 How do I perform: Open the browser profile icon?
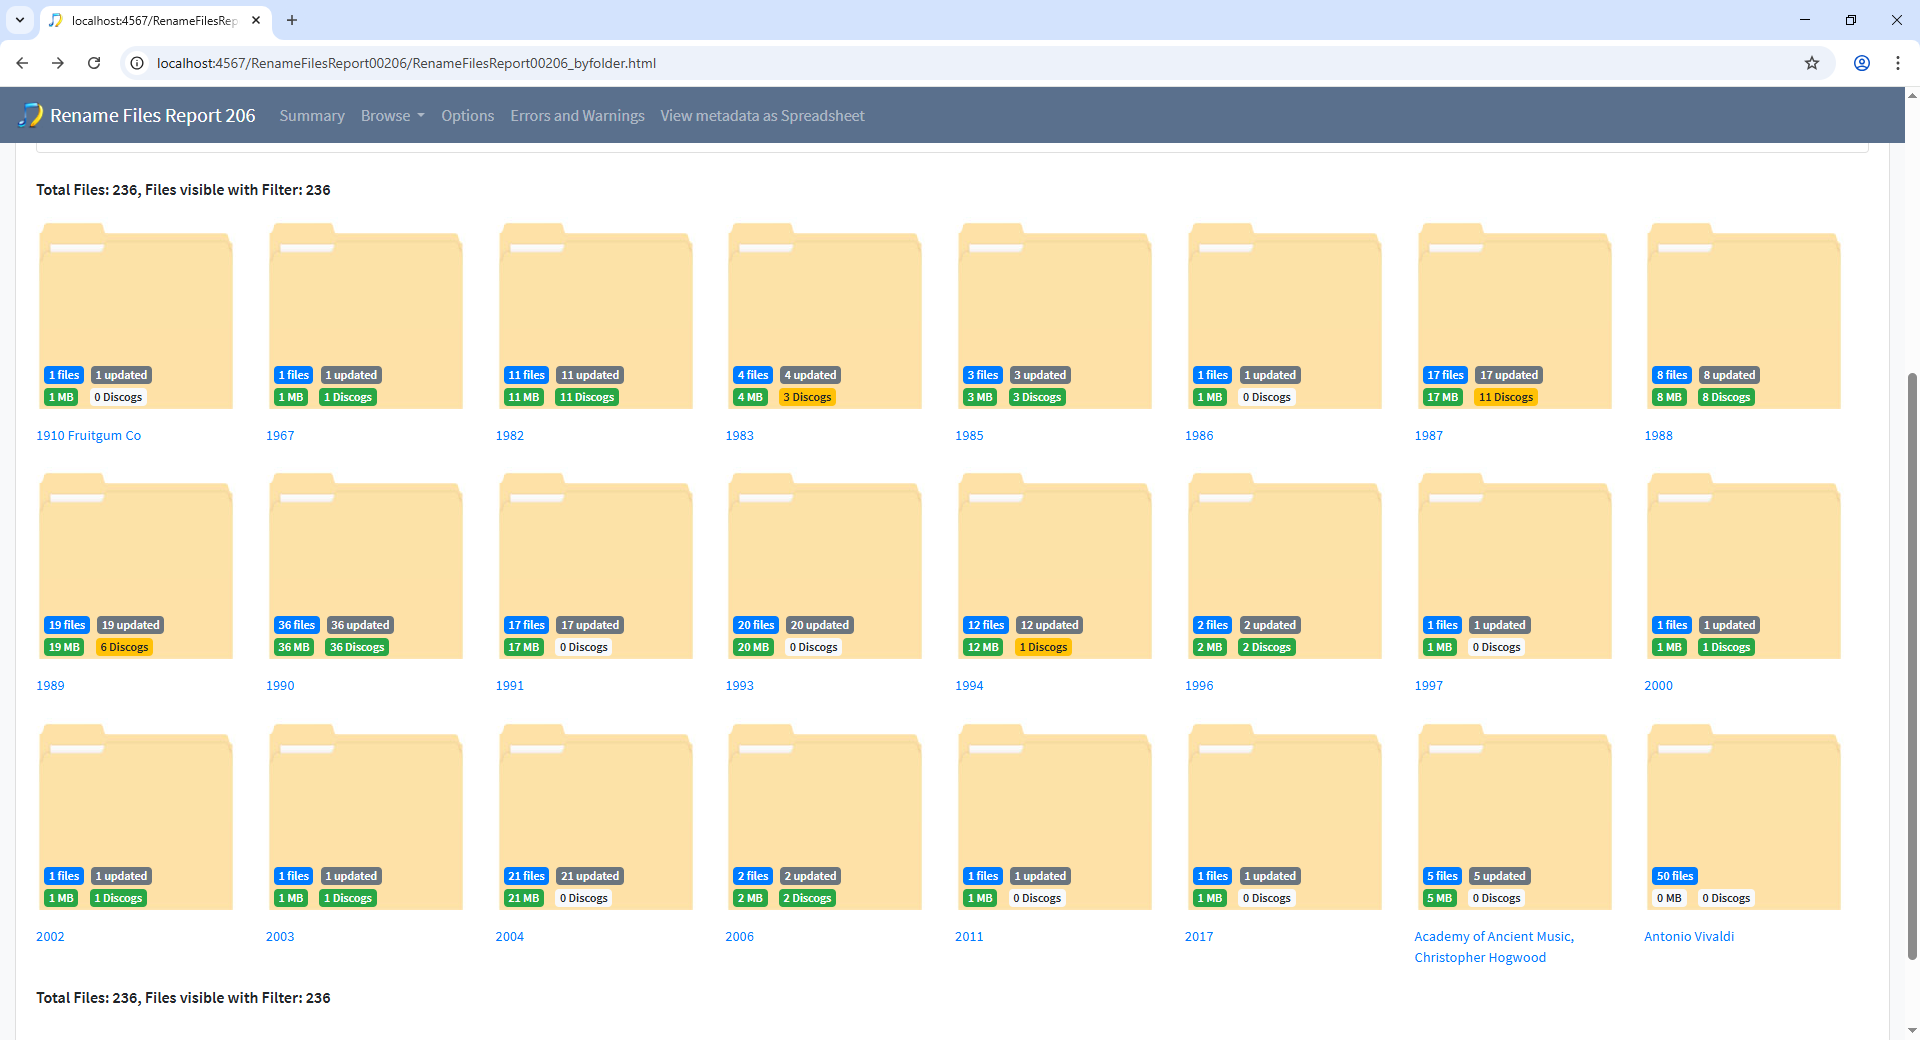pos(1861,63)
